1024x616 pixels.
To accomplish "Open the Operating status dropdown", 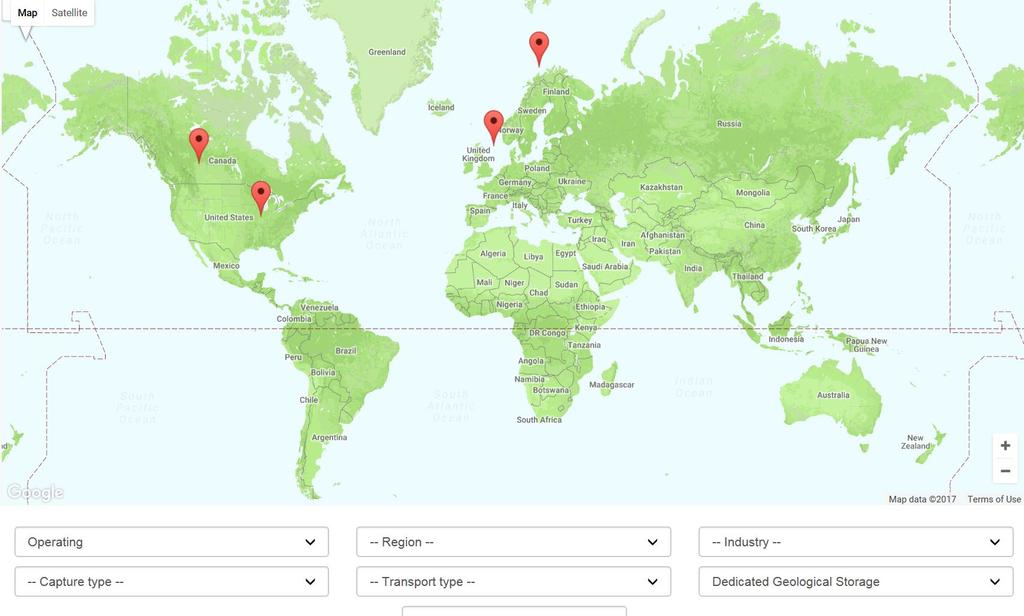I will coord(172,542).
